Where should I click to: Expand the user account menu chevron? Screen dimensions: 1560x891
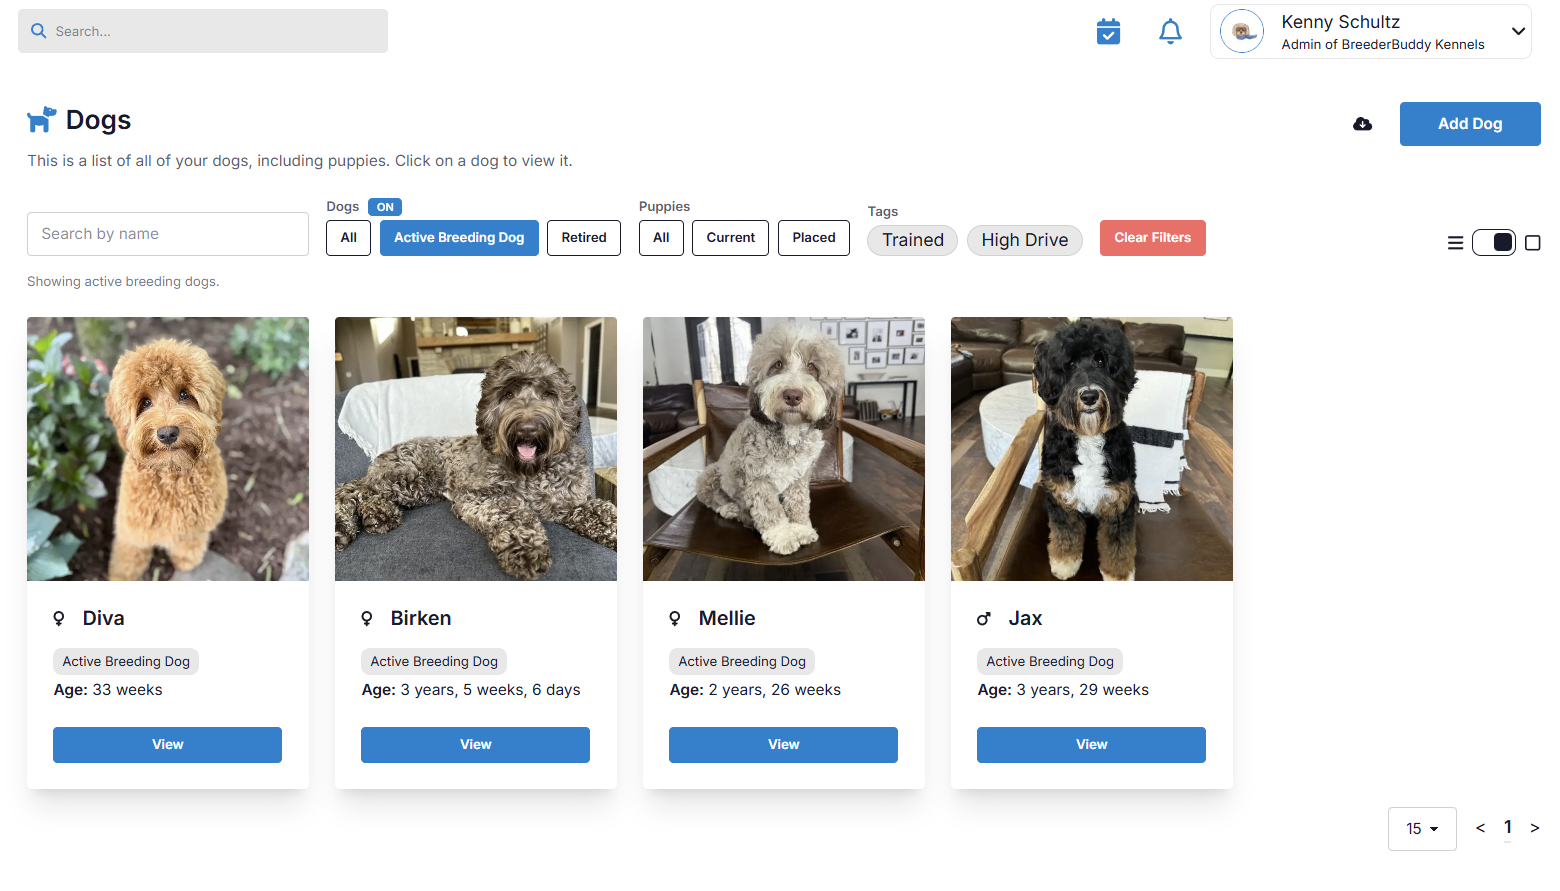(1518, 31)
